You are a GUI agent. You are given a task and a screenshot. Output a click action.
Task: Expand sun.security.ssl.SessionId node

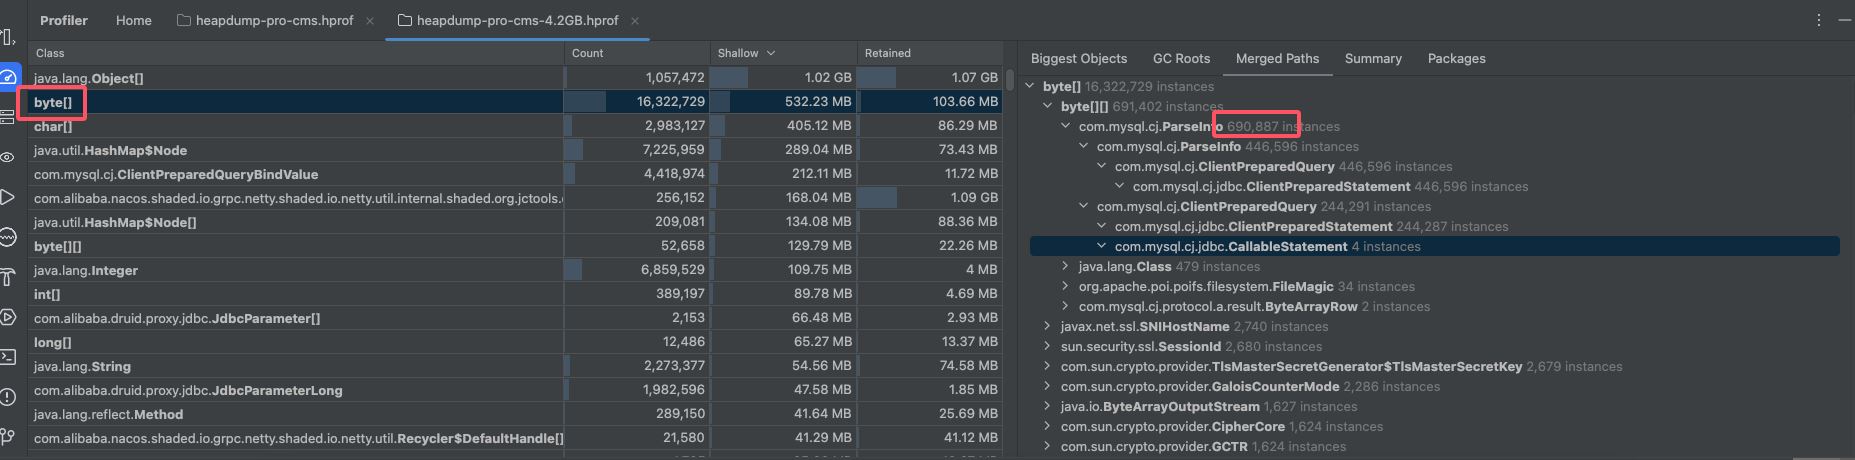[x=1048, y=347]
